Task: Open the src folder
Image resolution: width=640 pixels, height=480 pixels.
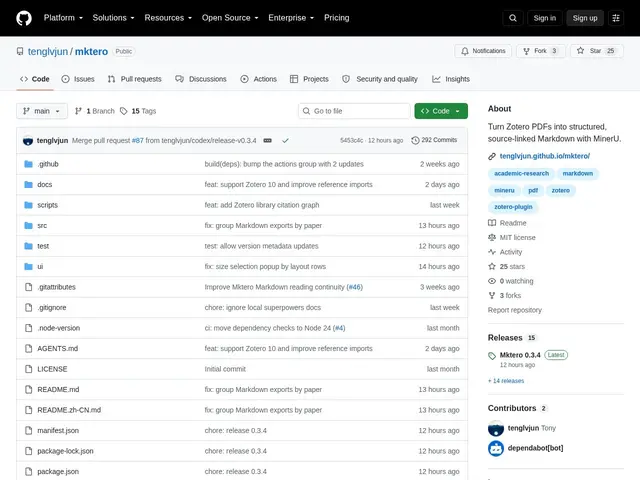Action: (42, 226)
